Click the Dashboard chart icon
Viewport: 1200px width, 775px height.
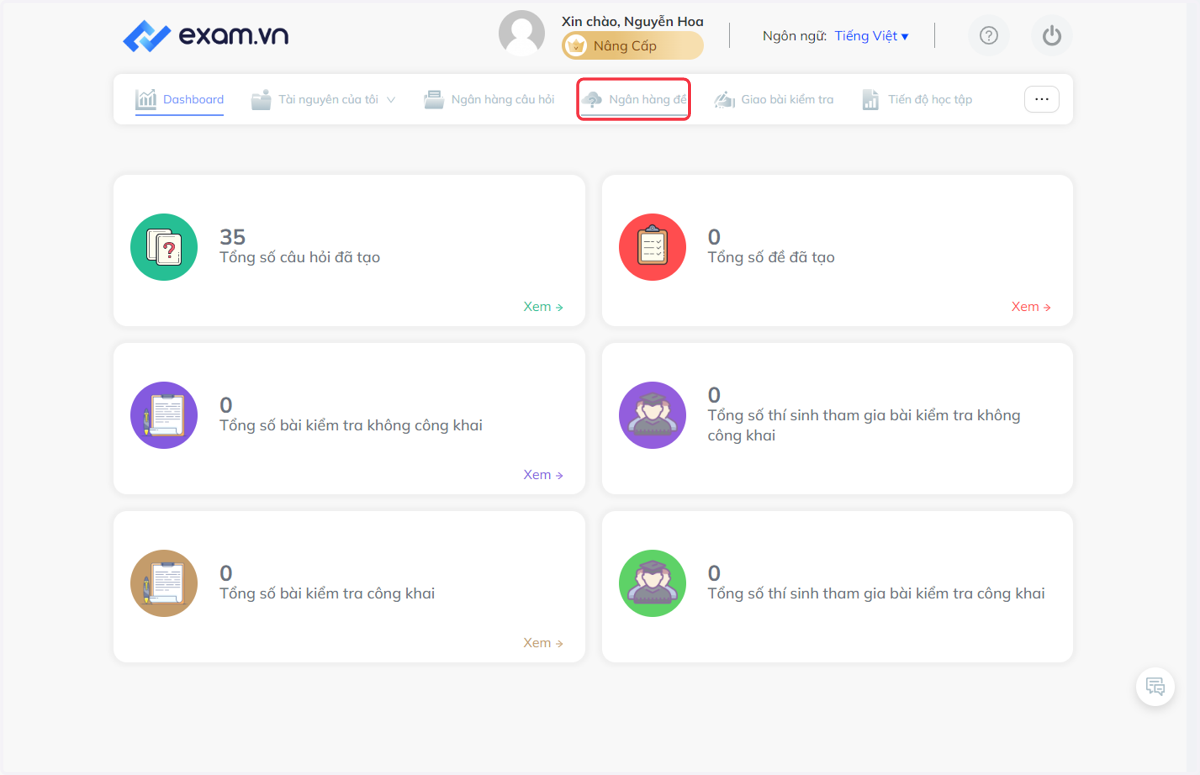[x=146, y=99]
